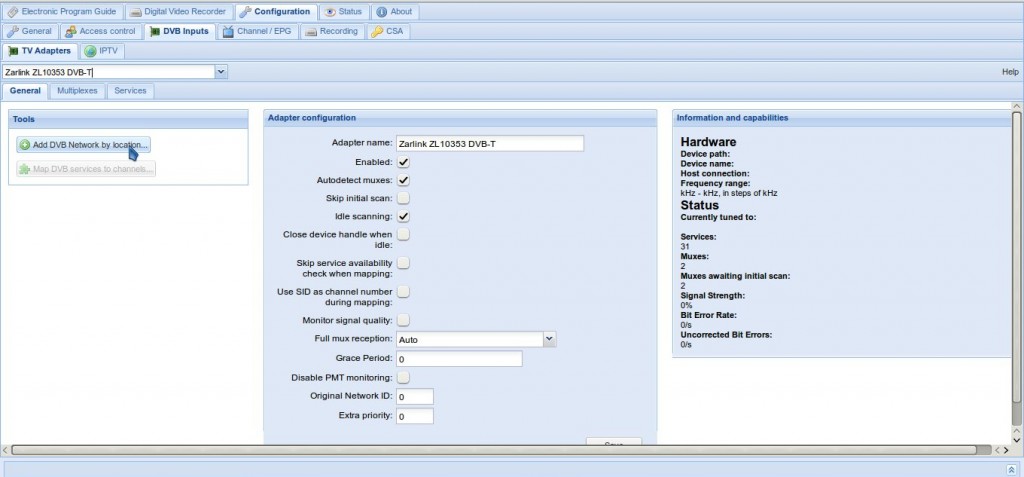The height and width of the screenshot is (477, 1024).
Task: Click the Full mux reception Auto field
Action: click(469, 339)
